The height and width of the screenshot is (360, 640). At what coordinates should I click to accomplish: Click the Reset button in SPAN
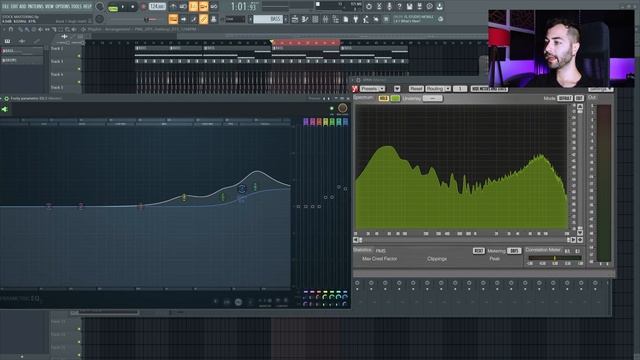[416, 89]
